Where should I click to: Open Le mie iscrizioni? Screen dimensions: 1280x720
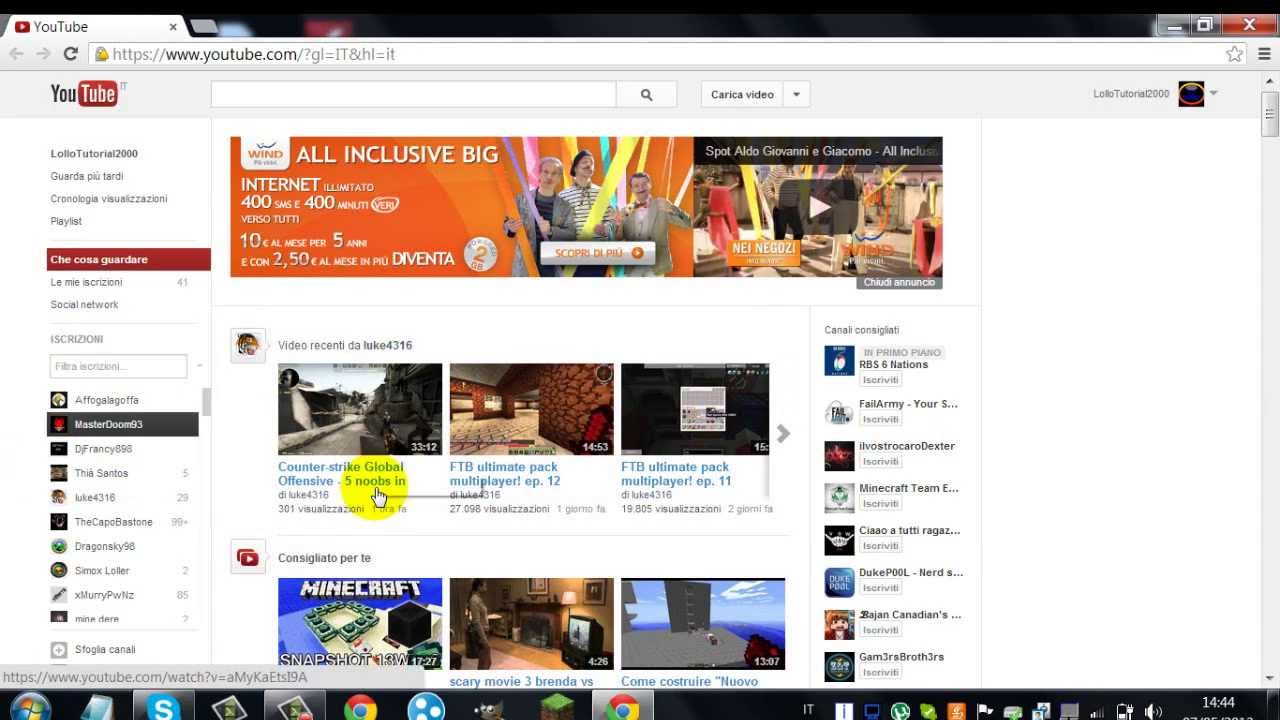click(86, 282)
